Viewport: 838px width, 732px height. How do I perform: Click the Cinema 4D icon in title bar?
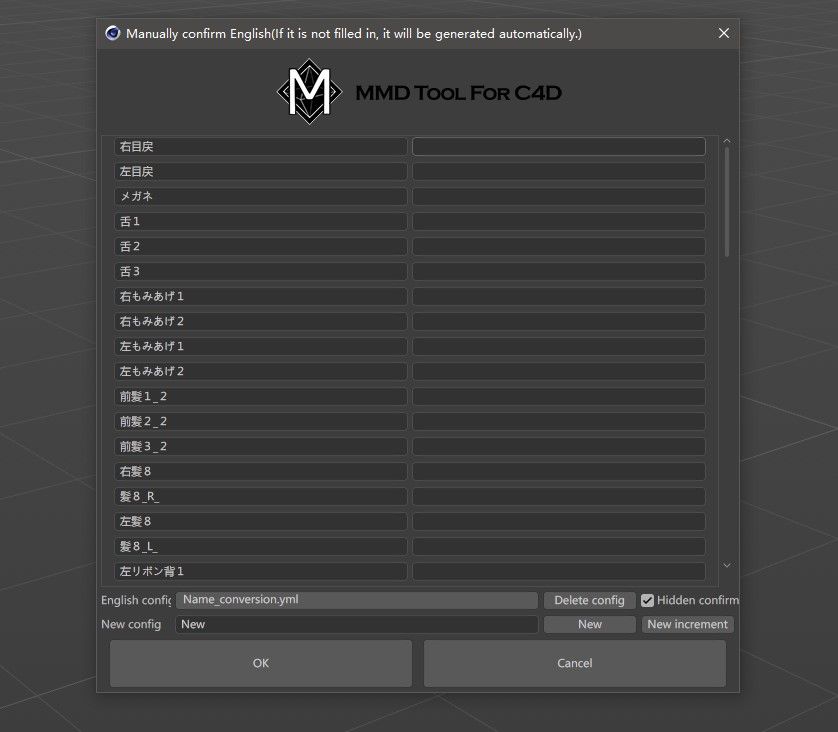[x=112, y=33]
